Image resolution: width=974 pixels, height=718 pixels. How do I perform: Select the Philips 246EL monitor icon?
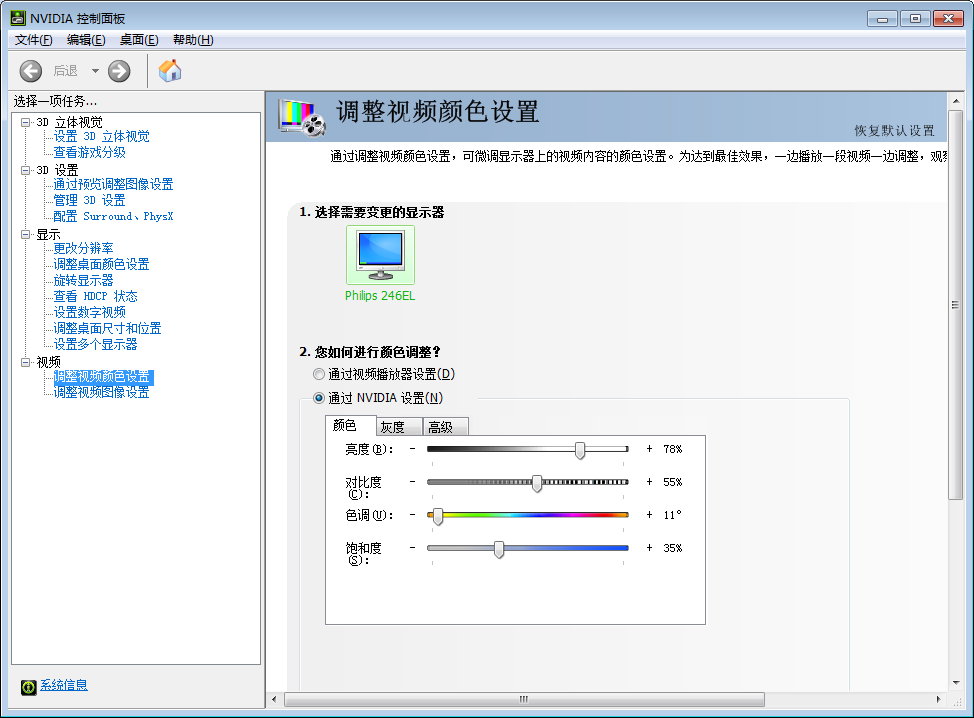point(380,255)
